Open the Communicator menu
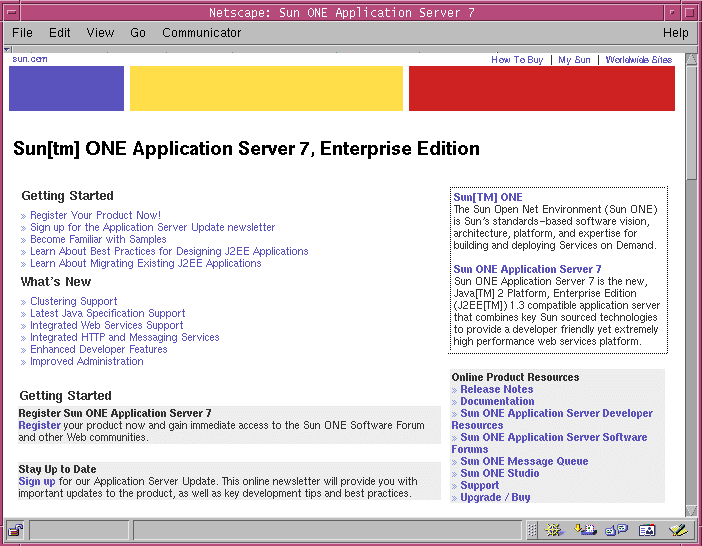 [201, 33]
